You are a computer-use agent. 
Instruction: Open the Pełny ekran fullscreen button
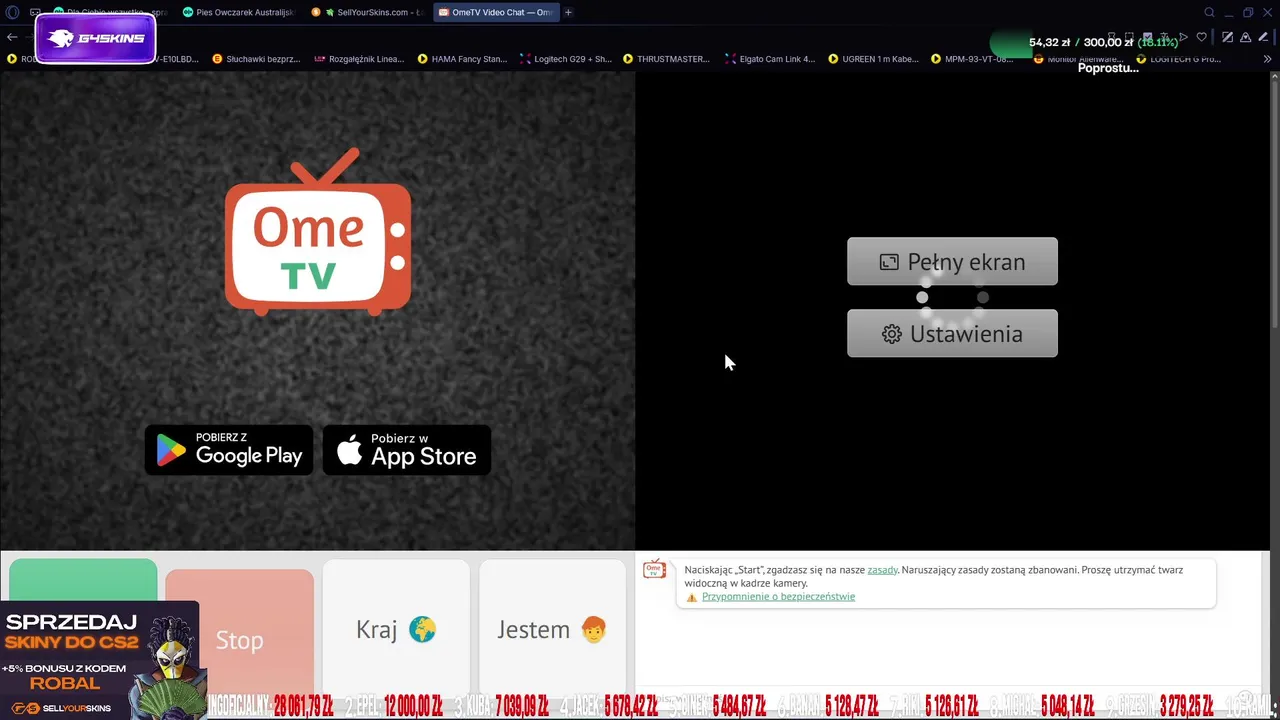[x=952, y=261]
